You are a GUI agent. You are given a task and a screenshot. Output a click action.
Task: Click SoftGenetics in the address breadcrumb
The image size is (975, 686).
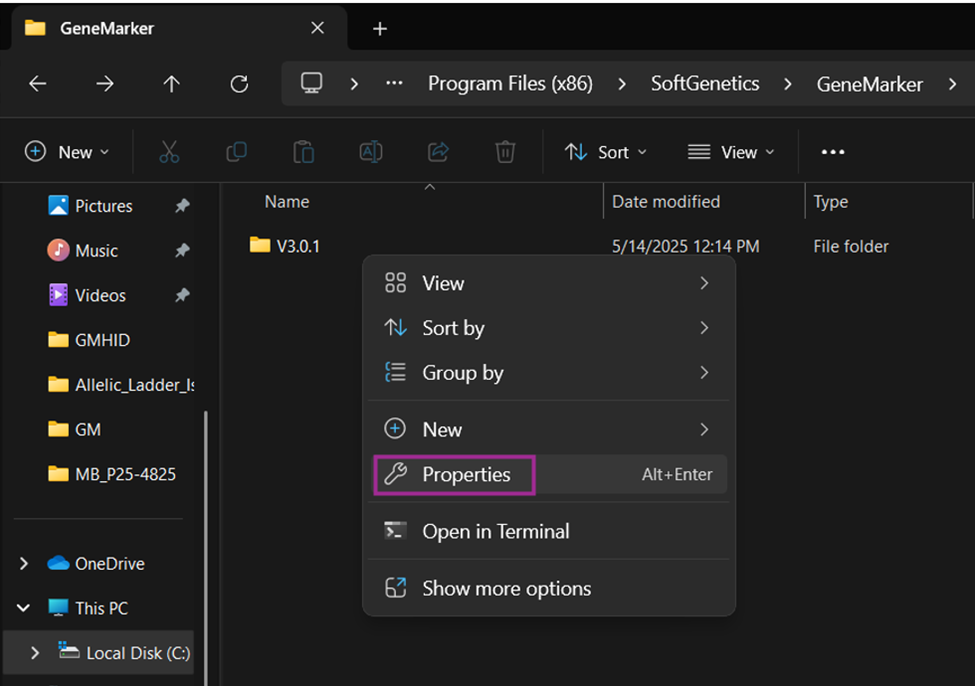(x=704, y=84)
